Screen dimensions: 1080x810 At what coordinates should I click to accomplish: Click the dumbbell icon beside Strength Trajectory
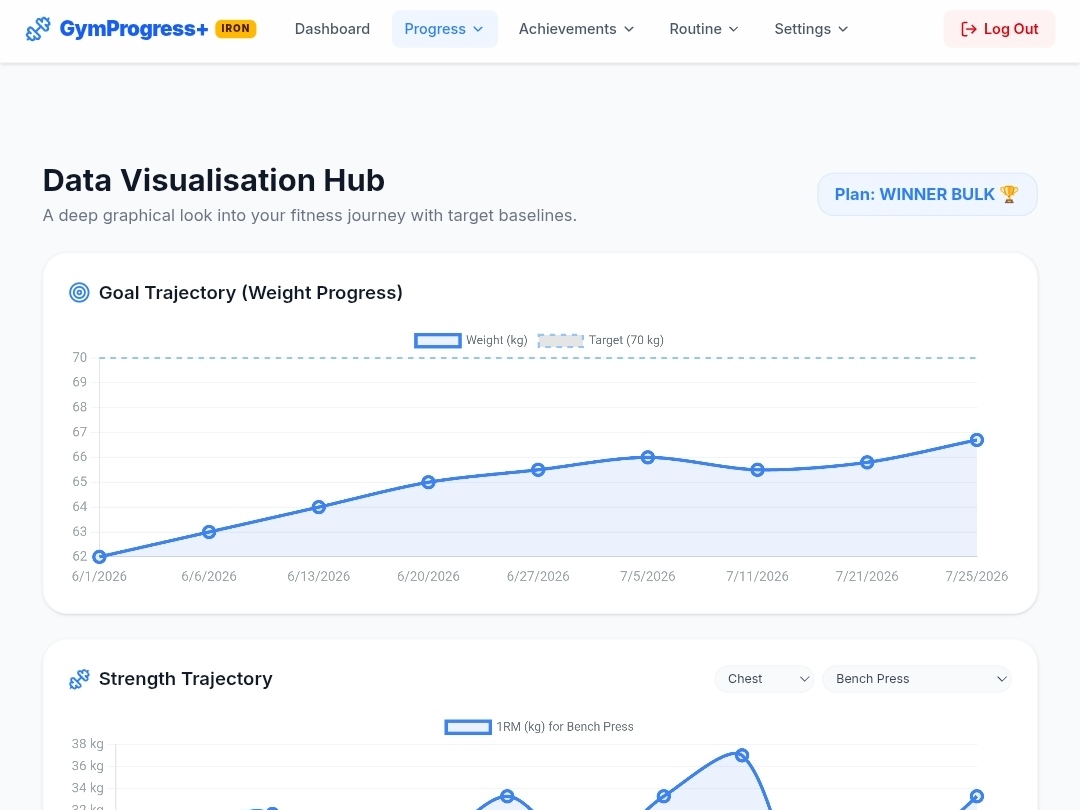[x=79, y=679]
